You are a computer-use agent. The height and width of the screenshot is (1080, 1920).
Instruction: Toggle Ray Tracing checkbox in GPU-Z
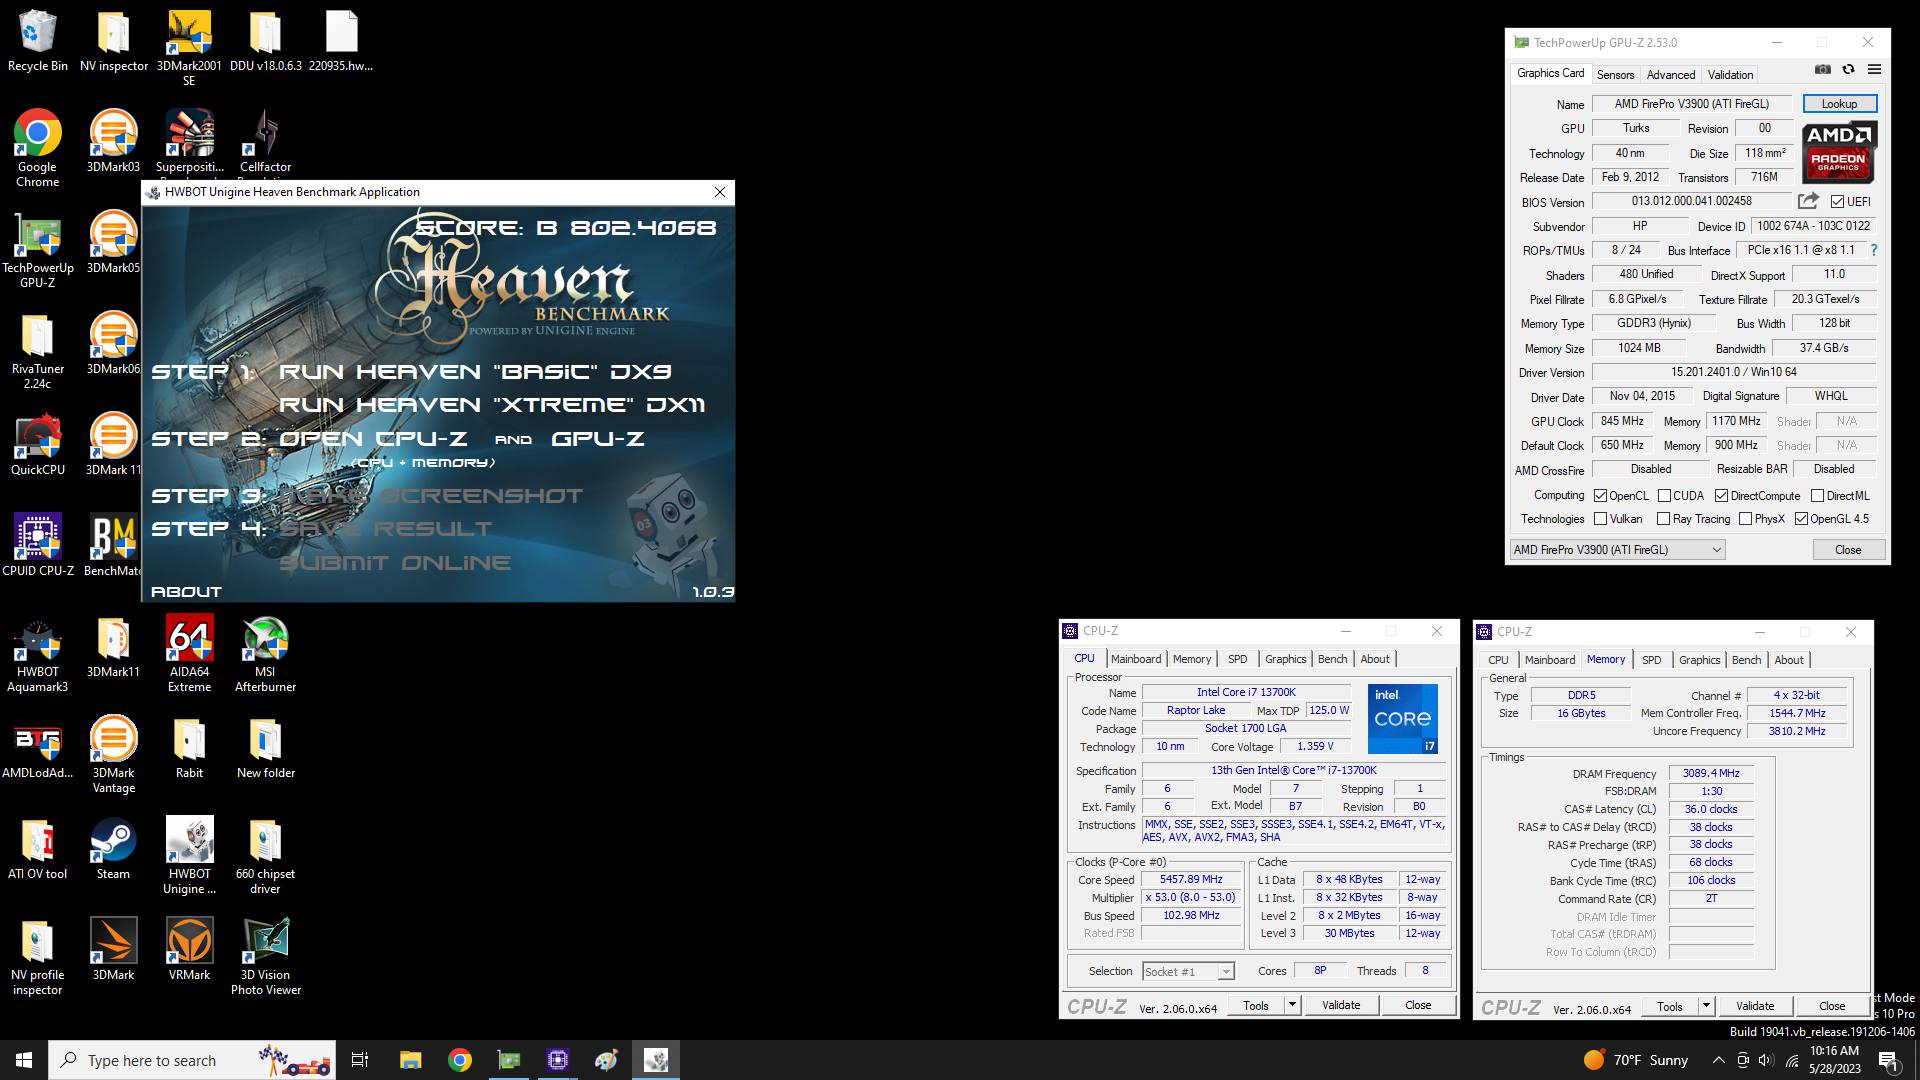pos(1663,519)
